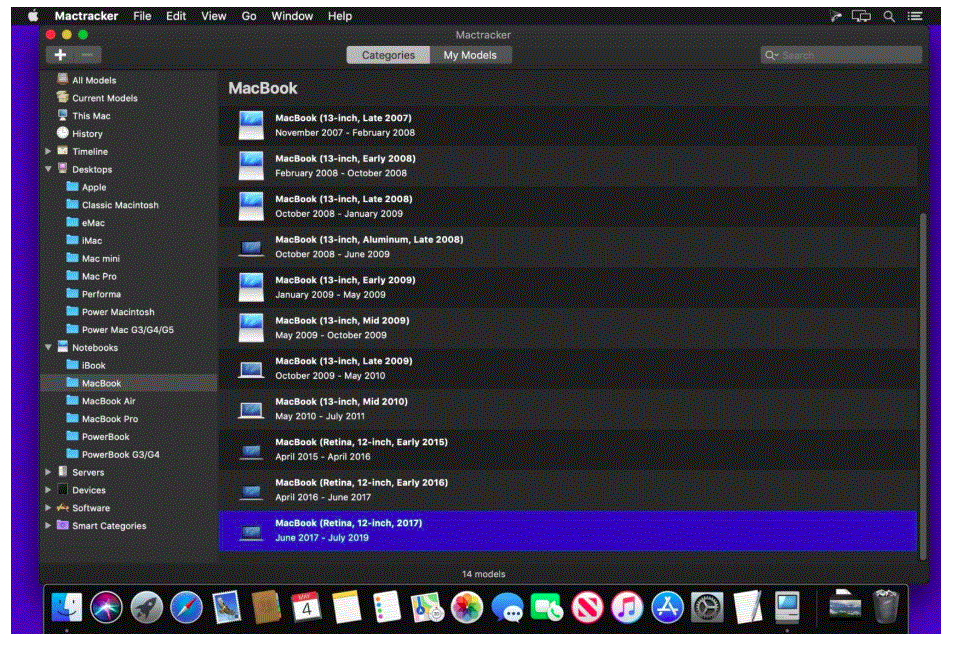The width and height of the screenshot is (953, 646).
Task: Open the Go menu
Action: point(249,16)
